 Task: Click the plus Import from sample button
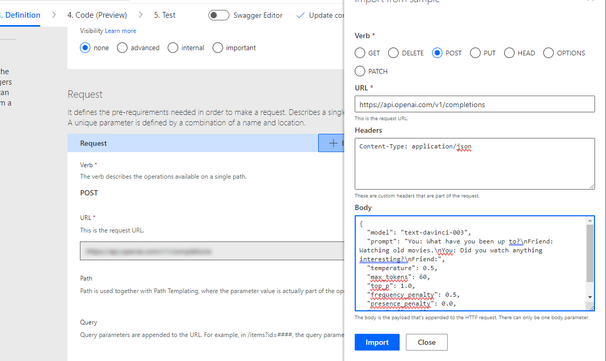point(331,143)
